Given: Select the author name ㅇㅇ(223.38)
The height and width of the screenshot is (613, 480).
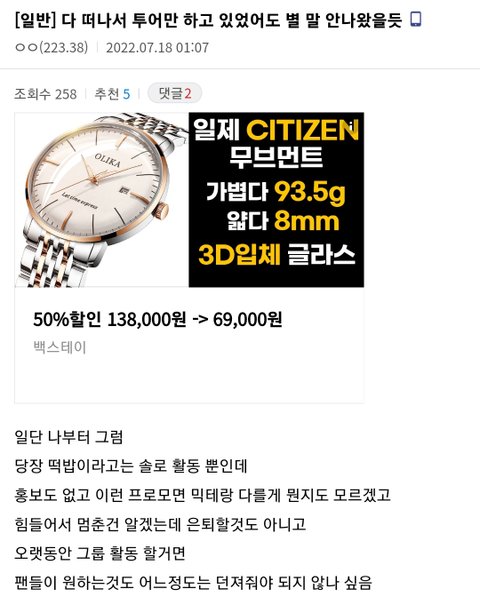Looking at the screenshot, I should coord(51,48).
